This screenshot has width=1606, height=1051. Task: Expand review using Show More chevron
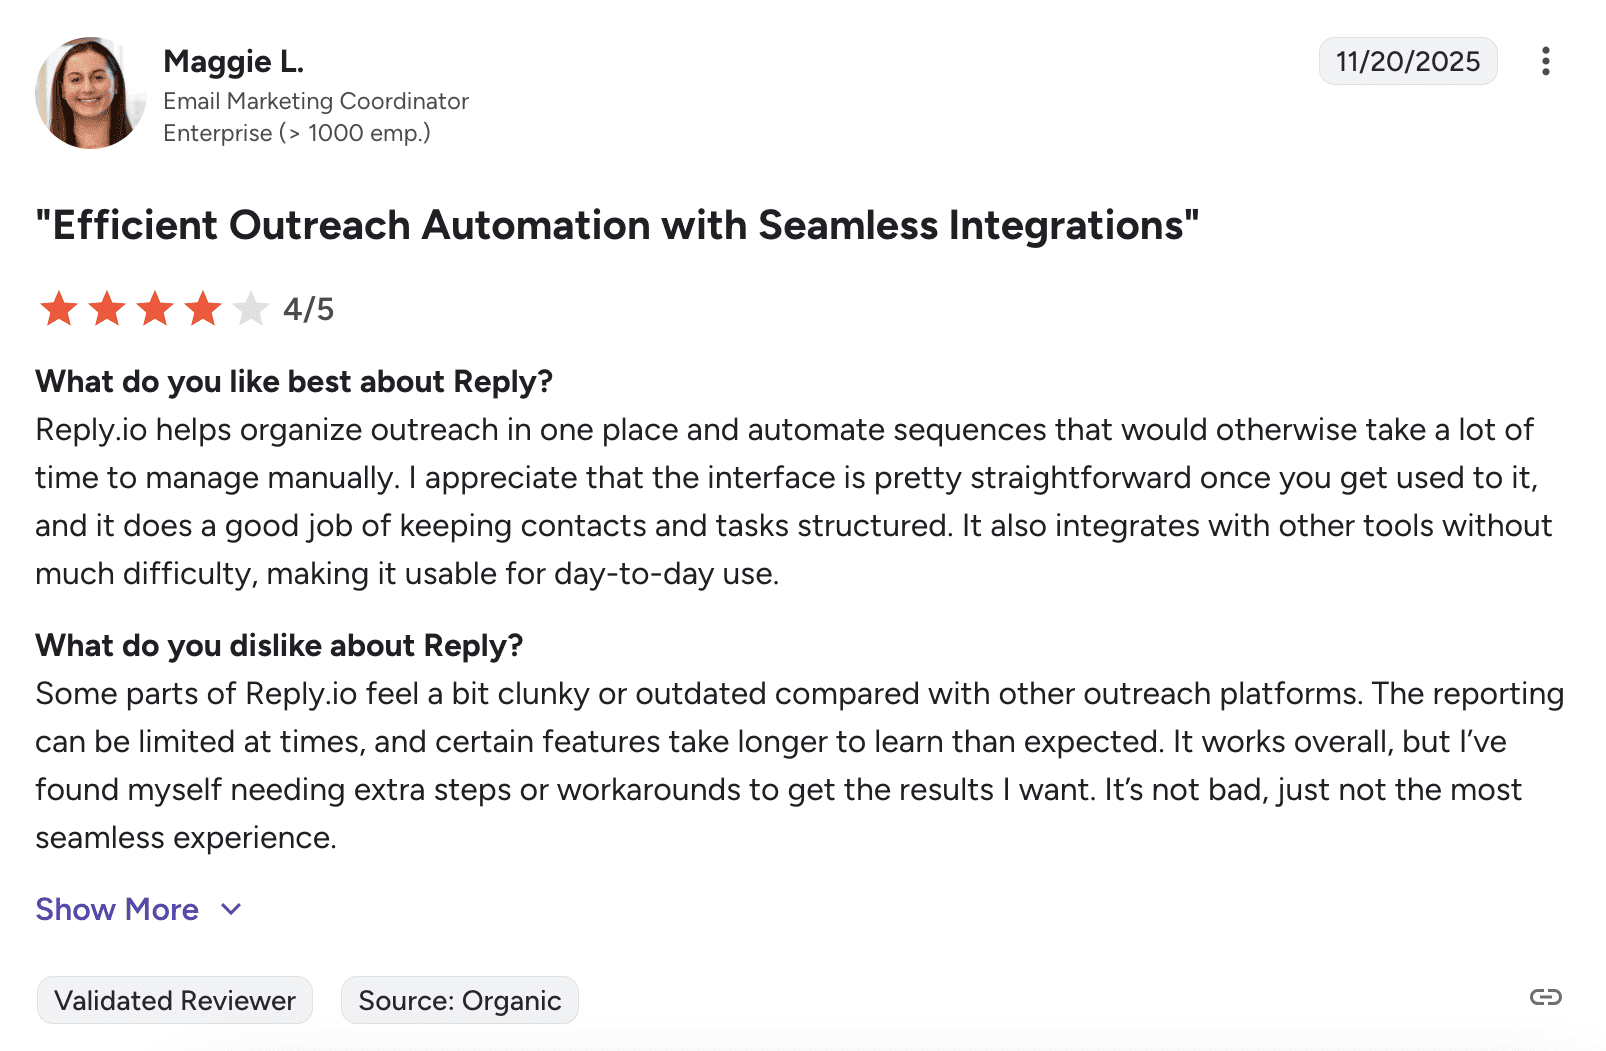[x=231, y=909]
